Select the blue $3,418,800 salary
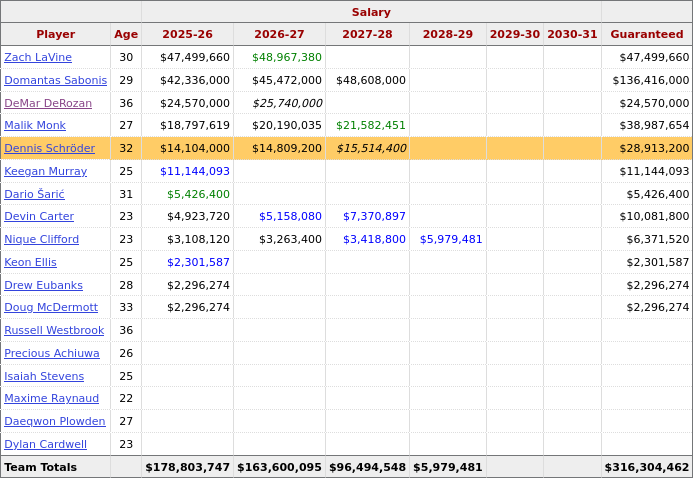Viewport: 694px width, 478px height. click(374, 239)
